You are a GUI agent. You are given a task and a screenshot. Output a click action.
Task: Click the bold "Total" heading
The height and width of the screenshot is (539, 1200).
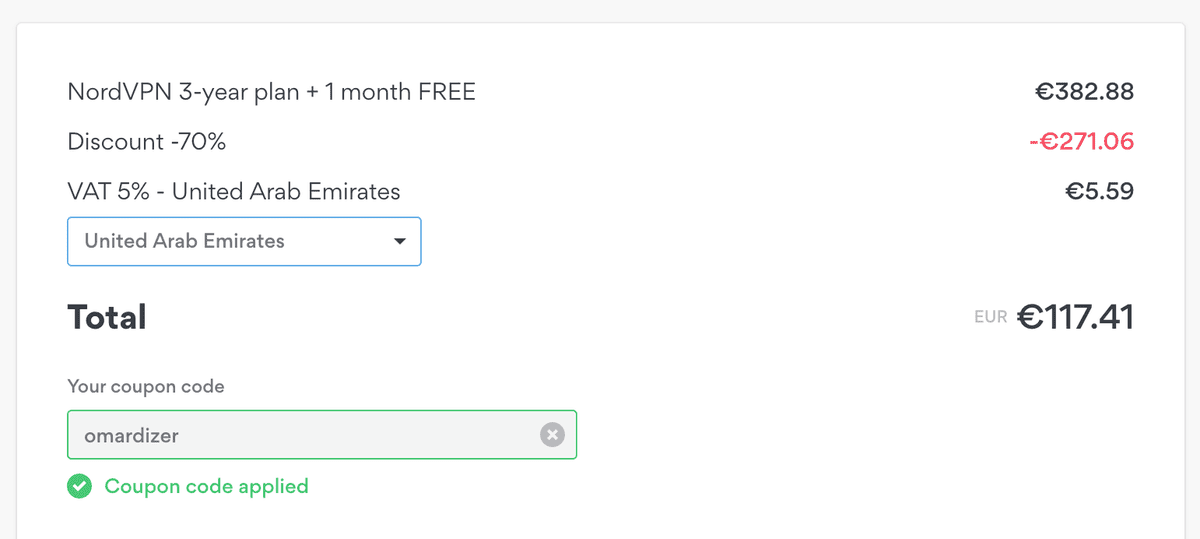tap(107, 318)
